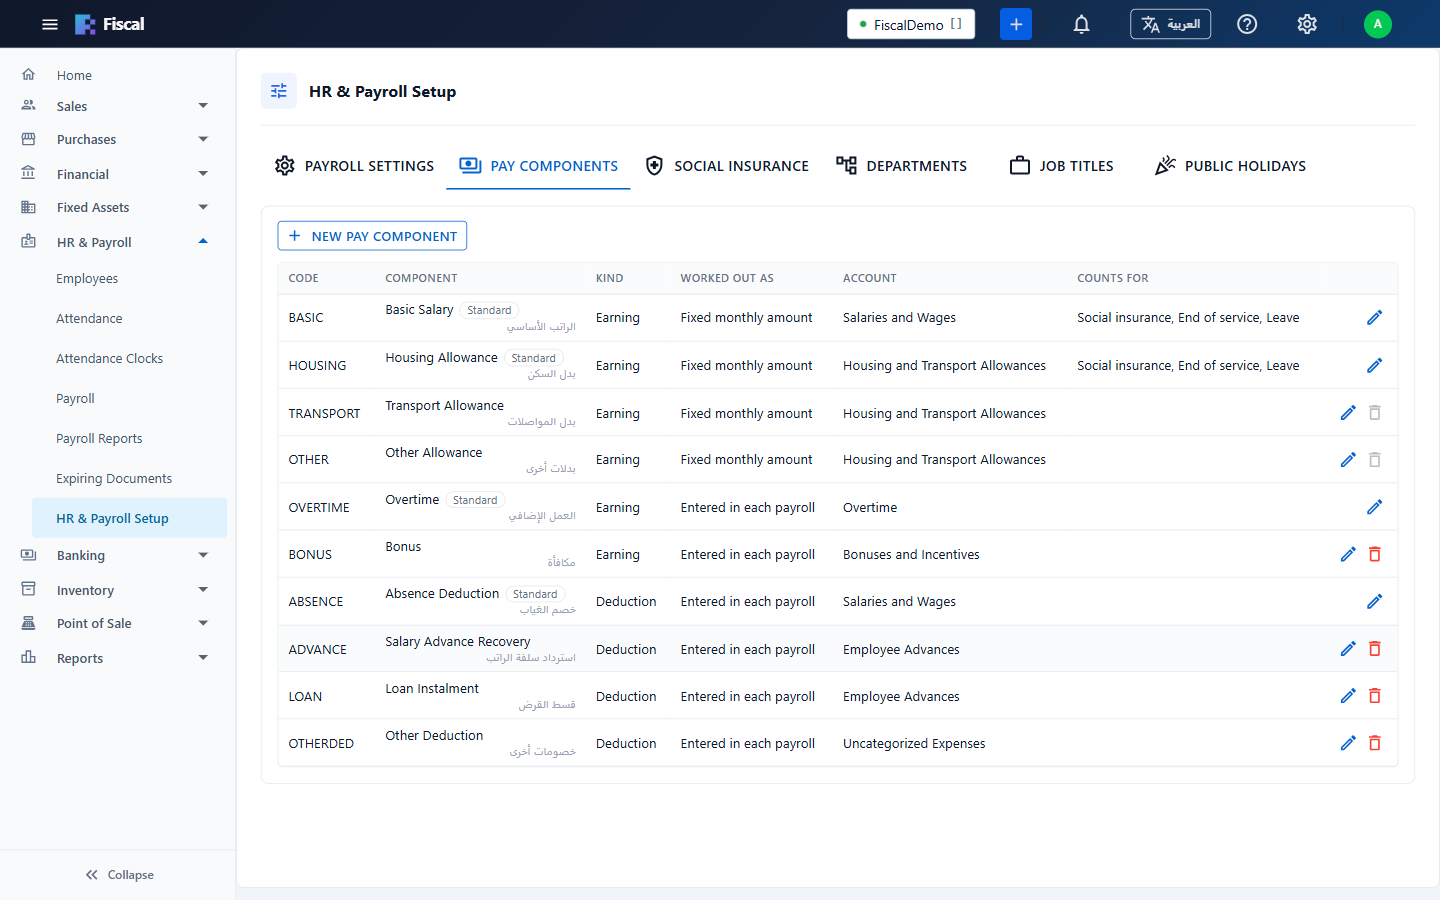Delete the BONUS pay component
Screen dimensions: 1440x900
(x=1375, y=554)
